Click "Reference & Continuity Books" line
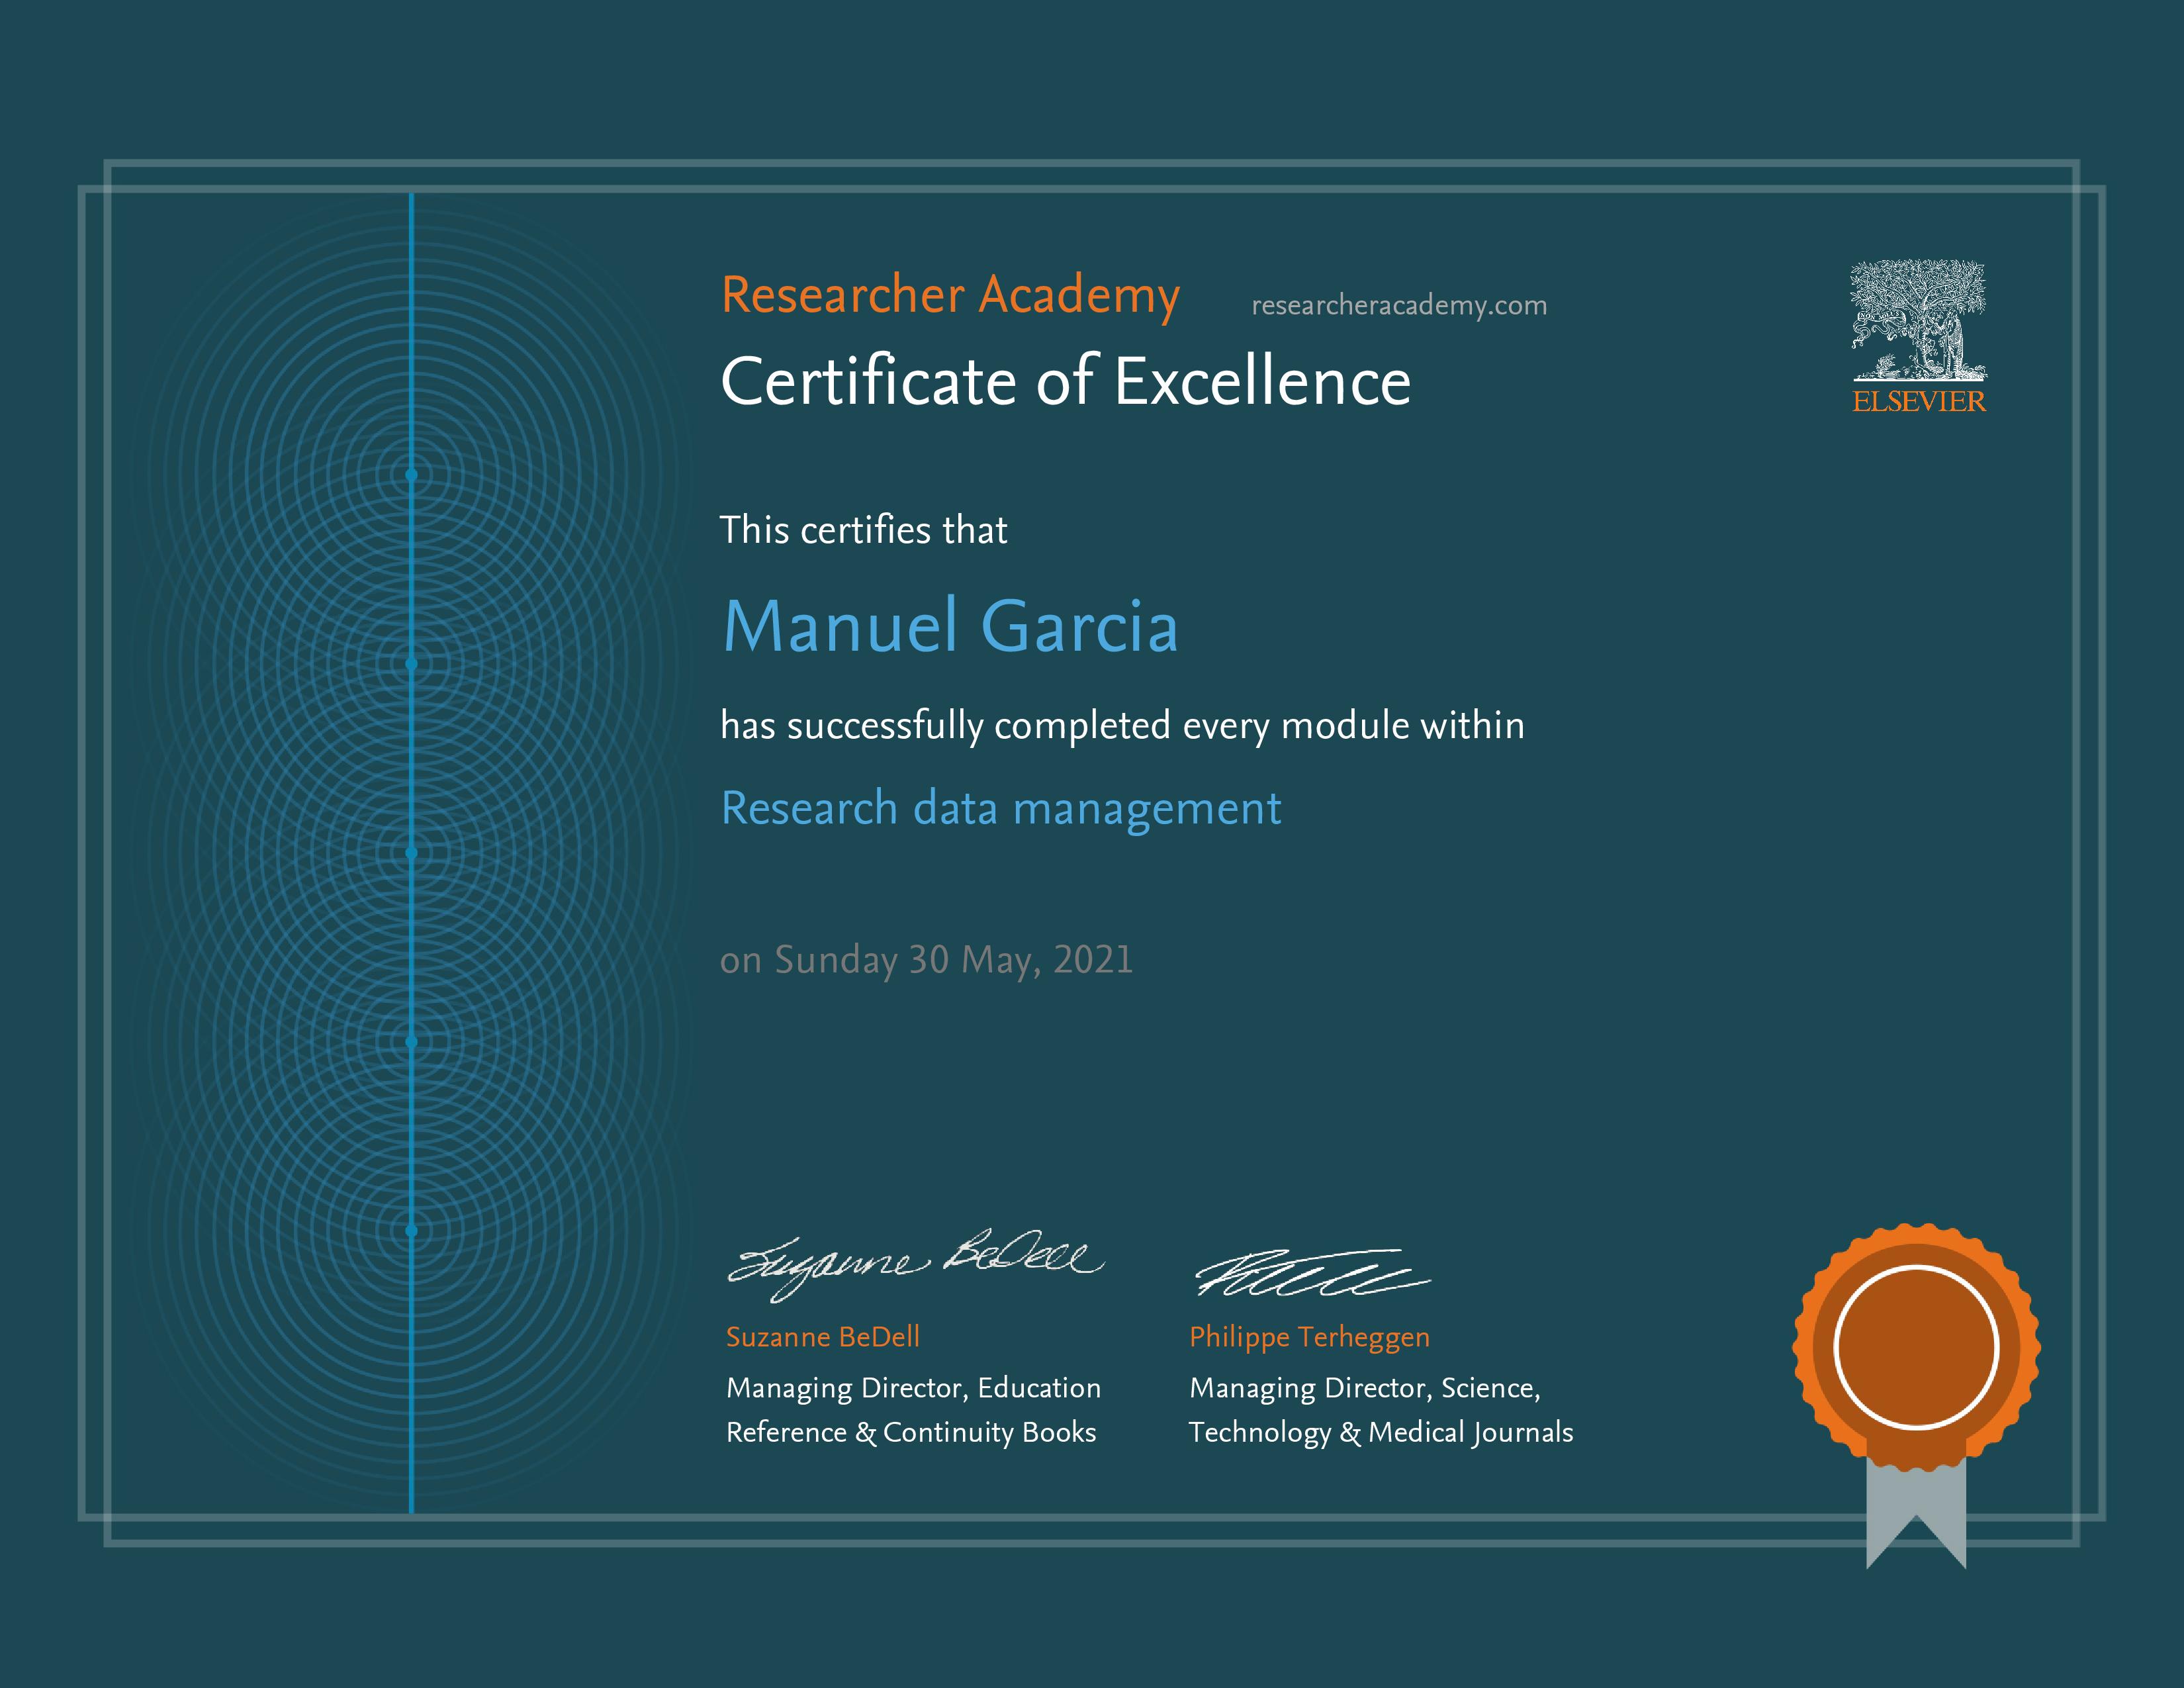The image size is (2184, 1688). point(911,1433)
